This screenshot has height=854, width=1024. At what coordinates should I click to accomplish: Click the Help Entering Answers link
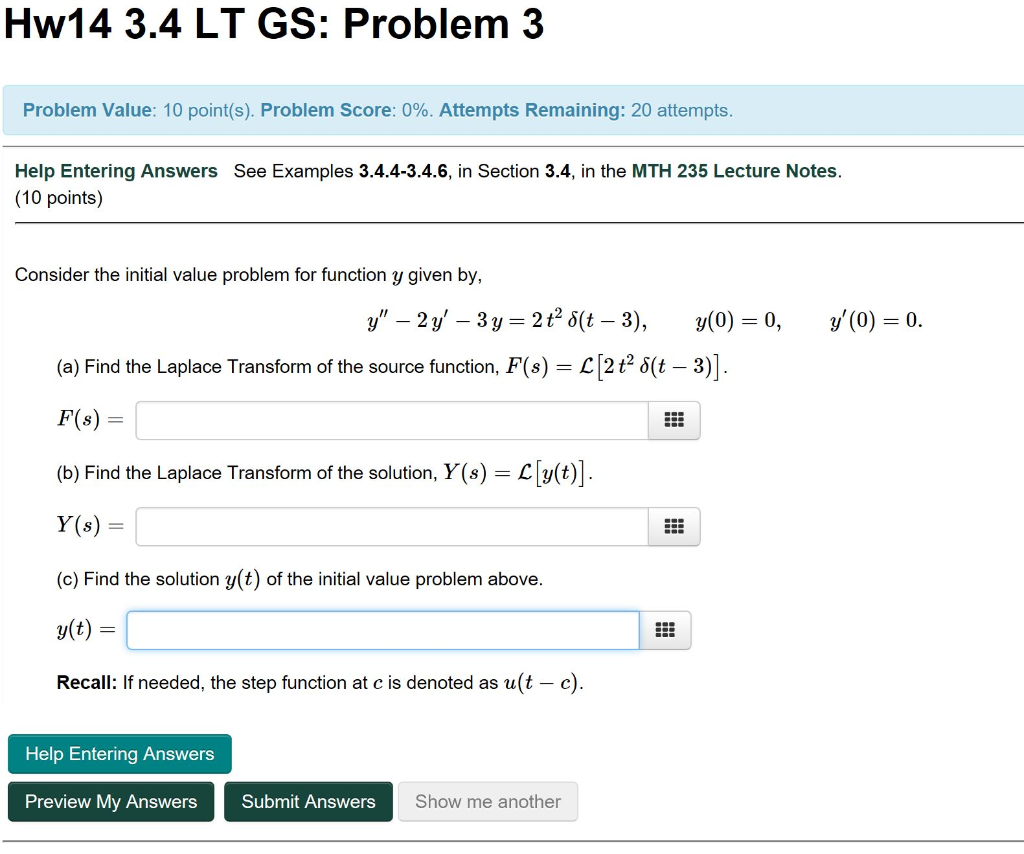(x=116, y=171)
